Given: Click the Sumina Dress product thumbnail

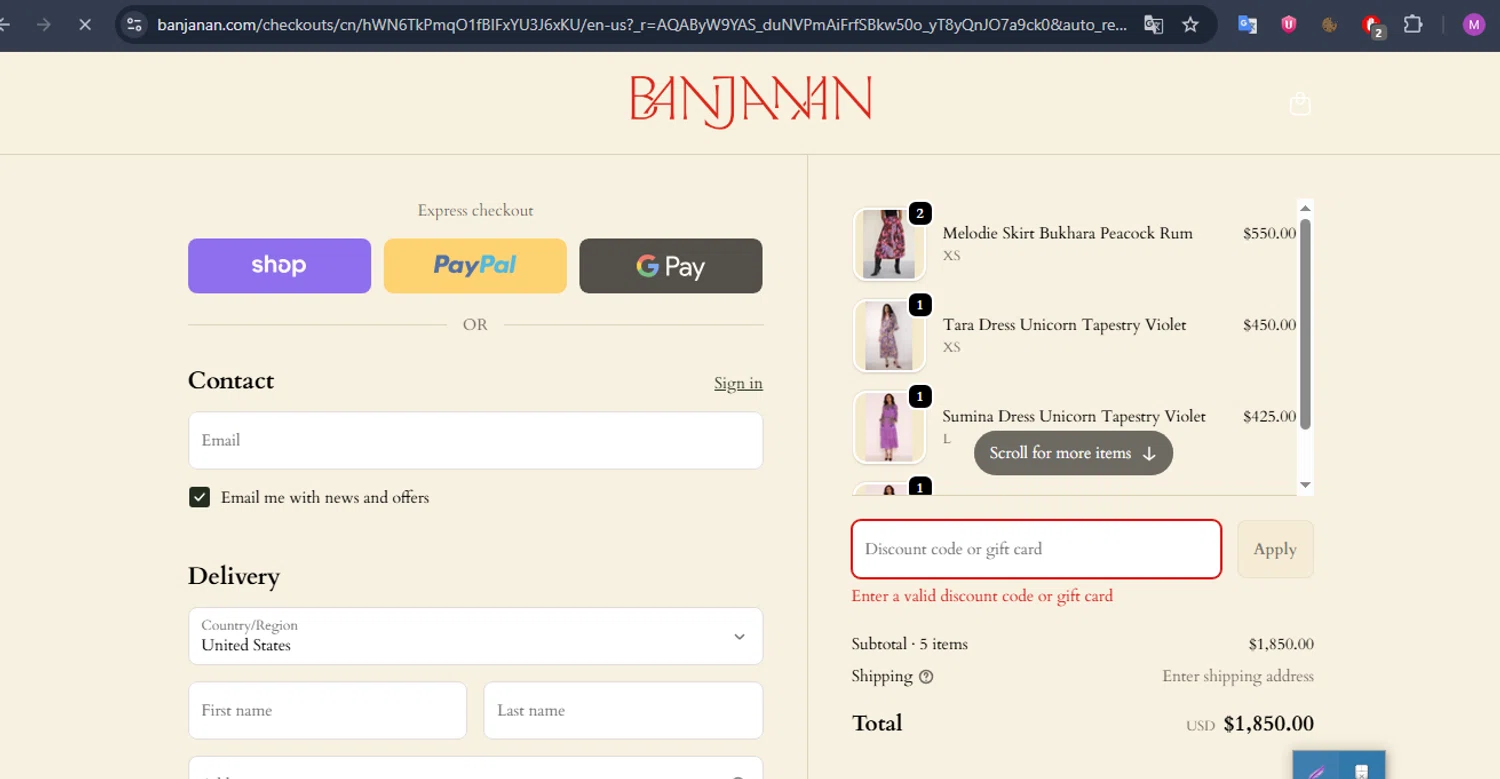Looking at the screenshot, I should click(889, 427).
